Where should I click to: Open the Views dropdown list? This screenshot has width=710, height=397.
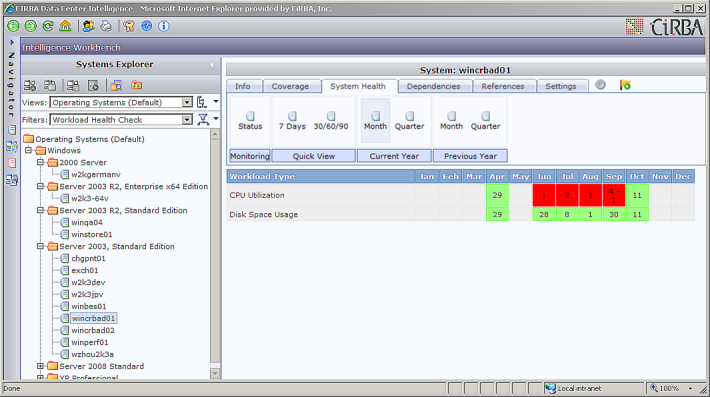[187, 103]
